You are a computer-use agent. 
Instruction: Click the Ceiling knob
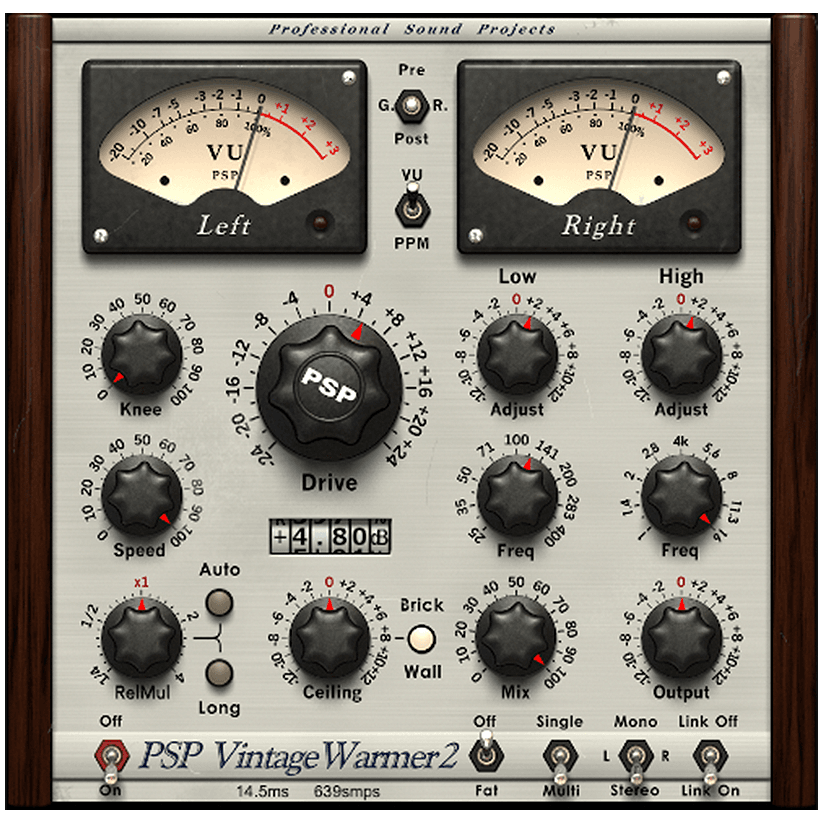(330, 637)
